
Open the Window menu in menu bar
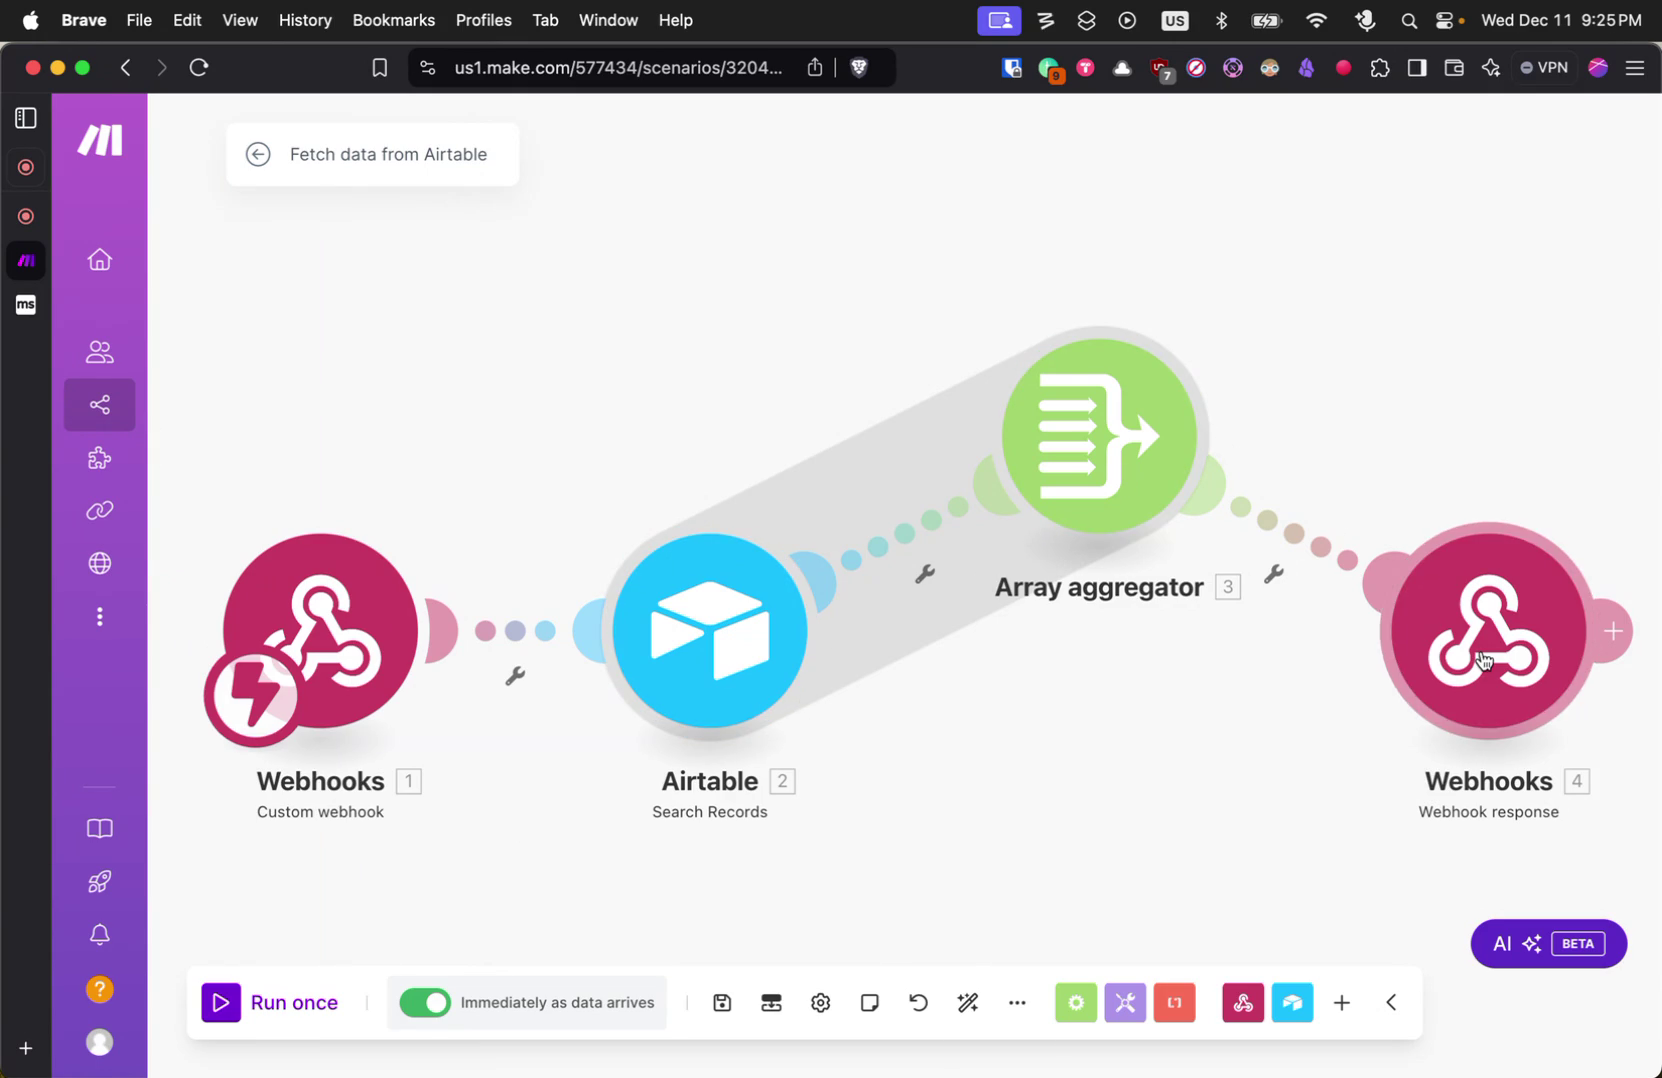coord(607,19)
